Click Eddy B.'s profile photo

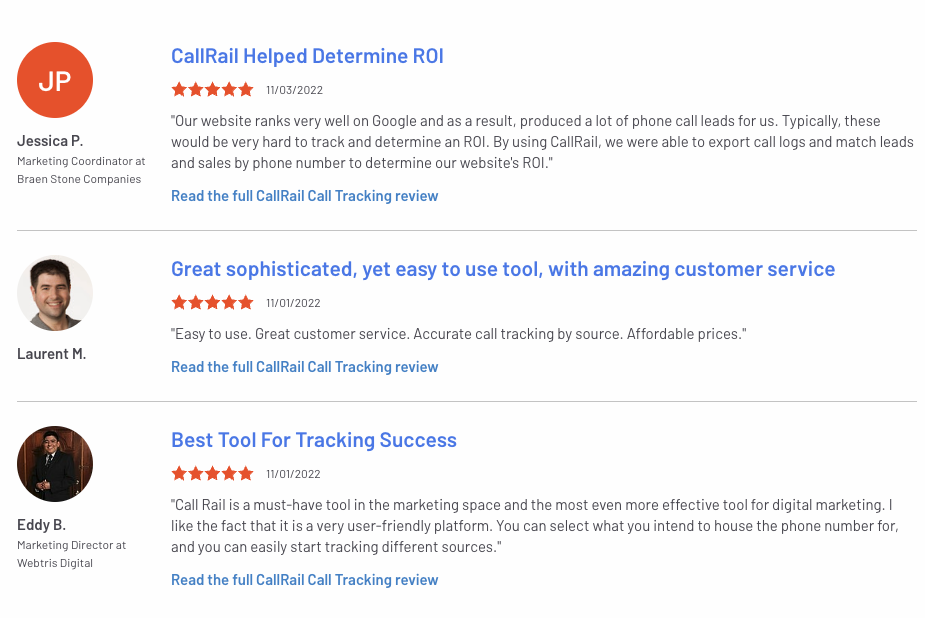click(x=55, y=464)
